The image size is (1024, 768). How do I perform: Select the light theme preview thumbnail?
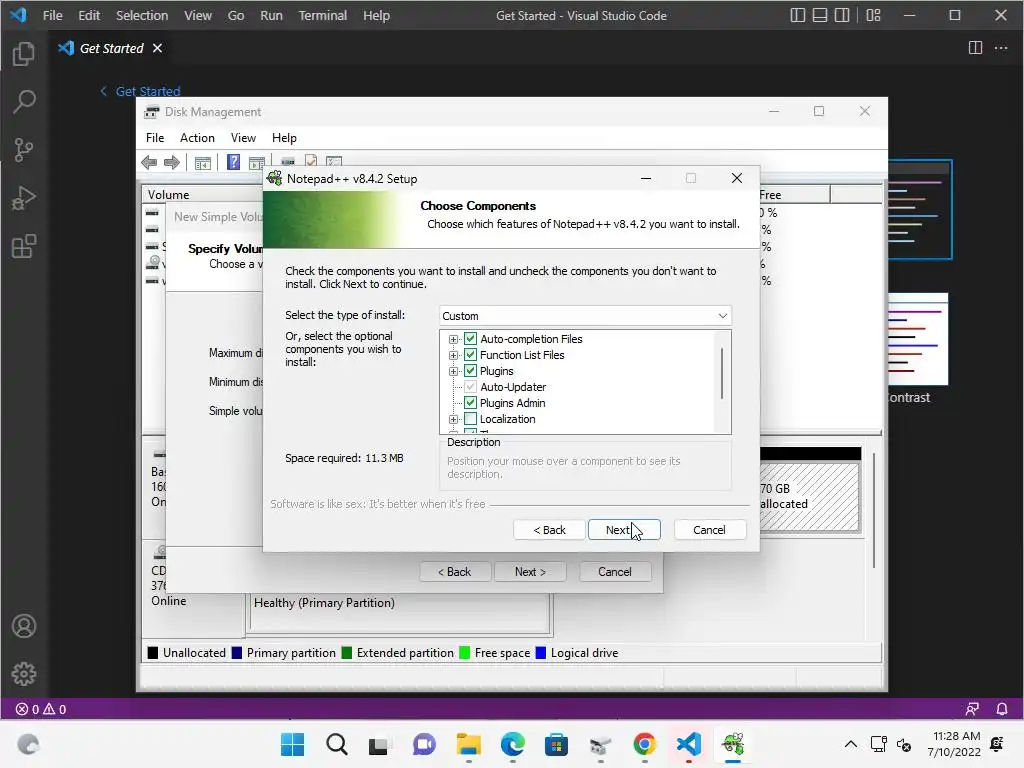pyautogui.click(x=918, y=339)
